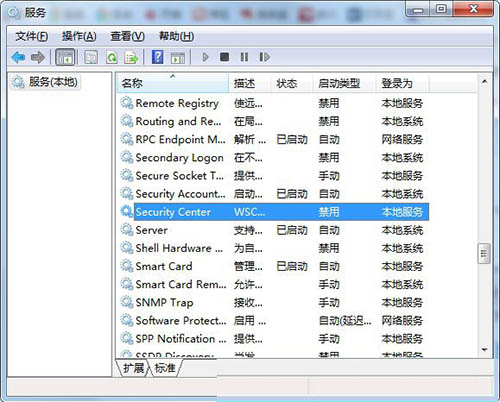The height and width of the screenshot is (402, 500).
Task: Open the 查看(V) menu
Action: click(127, 36)
